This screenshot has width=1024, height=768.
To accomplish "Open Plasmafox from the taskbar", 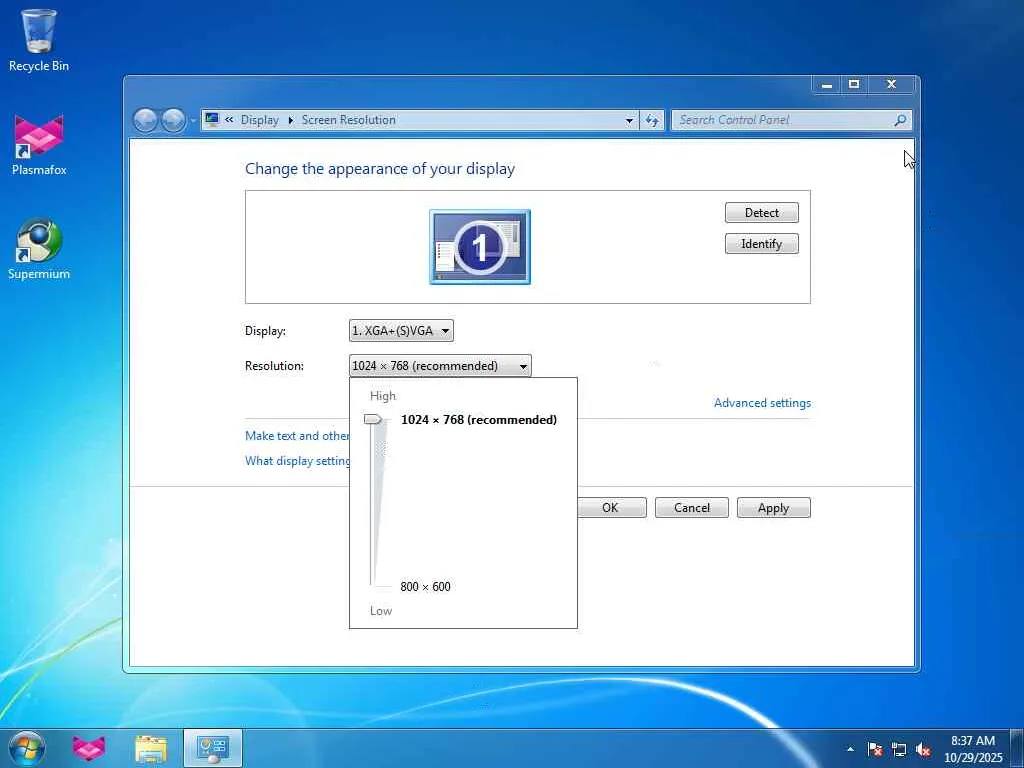I will pyautogui.click(x=89, y=748).
